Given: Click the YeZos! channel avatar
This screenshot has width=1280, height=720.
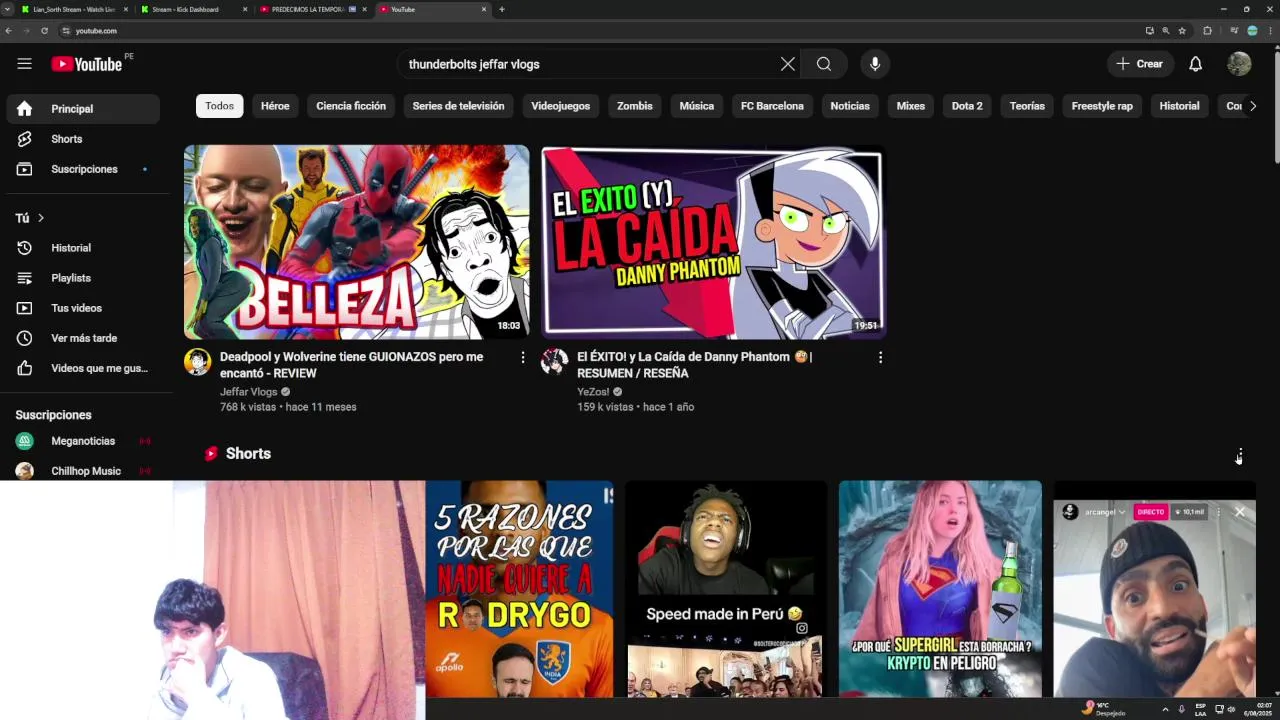Looking at the screenshot, I should click(x=554, y=362).
